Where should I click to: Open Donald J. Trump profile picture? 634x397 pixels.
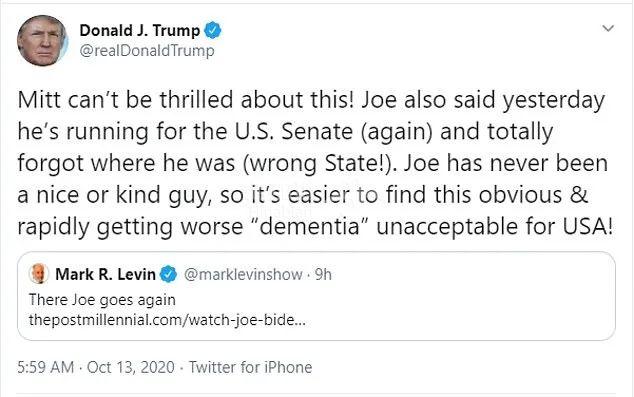pyautogui.click(x=42, y=40)
